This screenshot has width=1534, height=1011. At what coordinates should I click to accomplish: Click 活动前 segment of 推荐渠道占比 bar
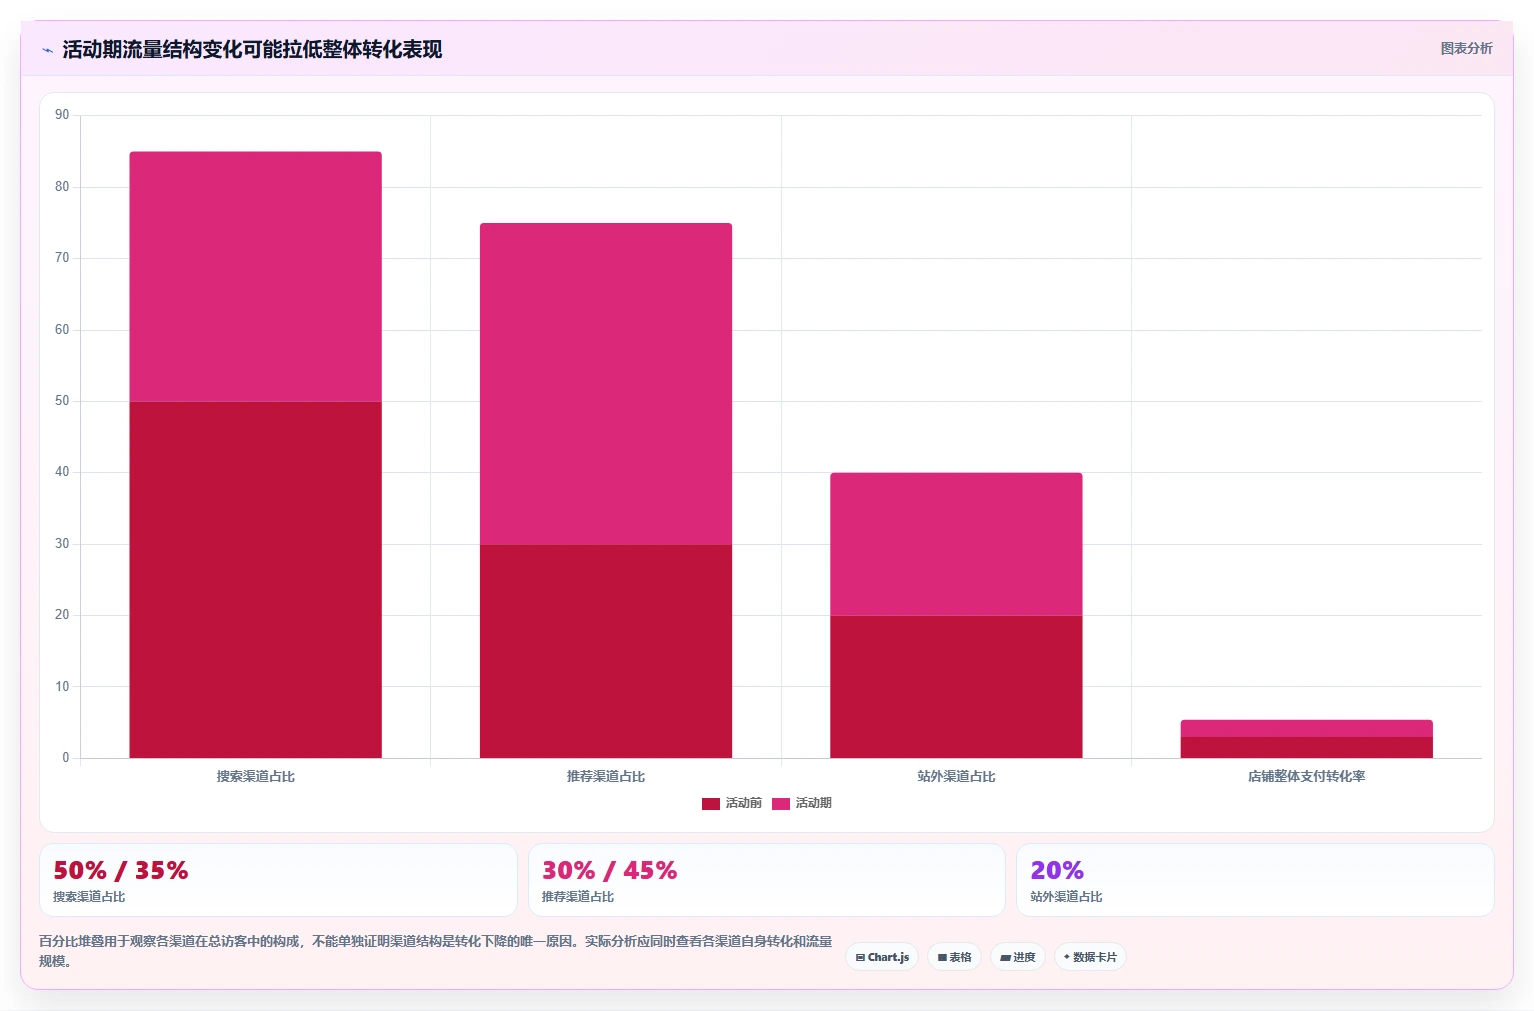[x=606, y=651]
